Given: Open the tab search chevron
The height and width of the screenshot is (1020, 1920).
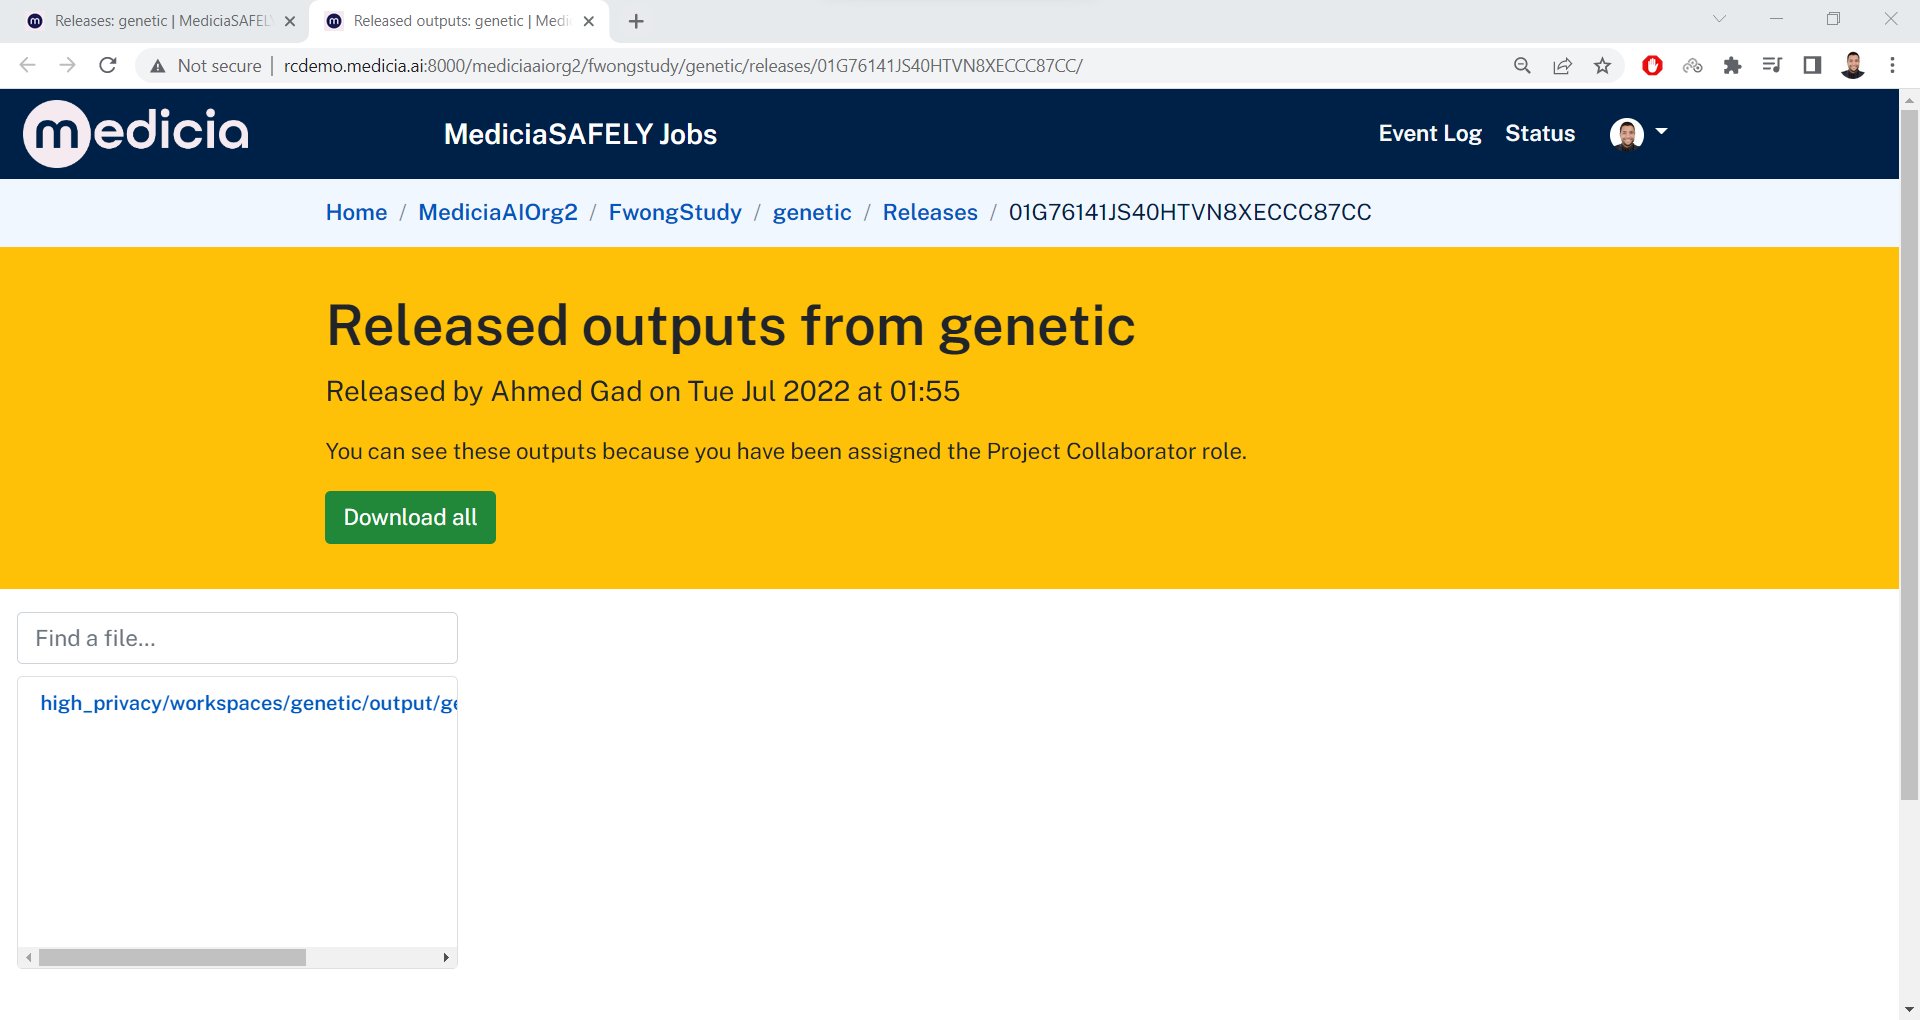Looking at the screenshot, I should 1719,19.
